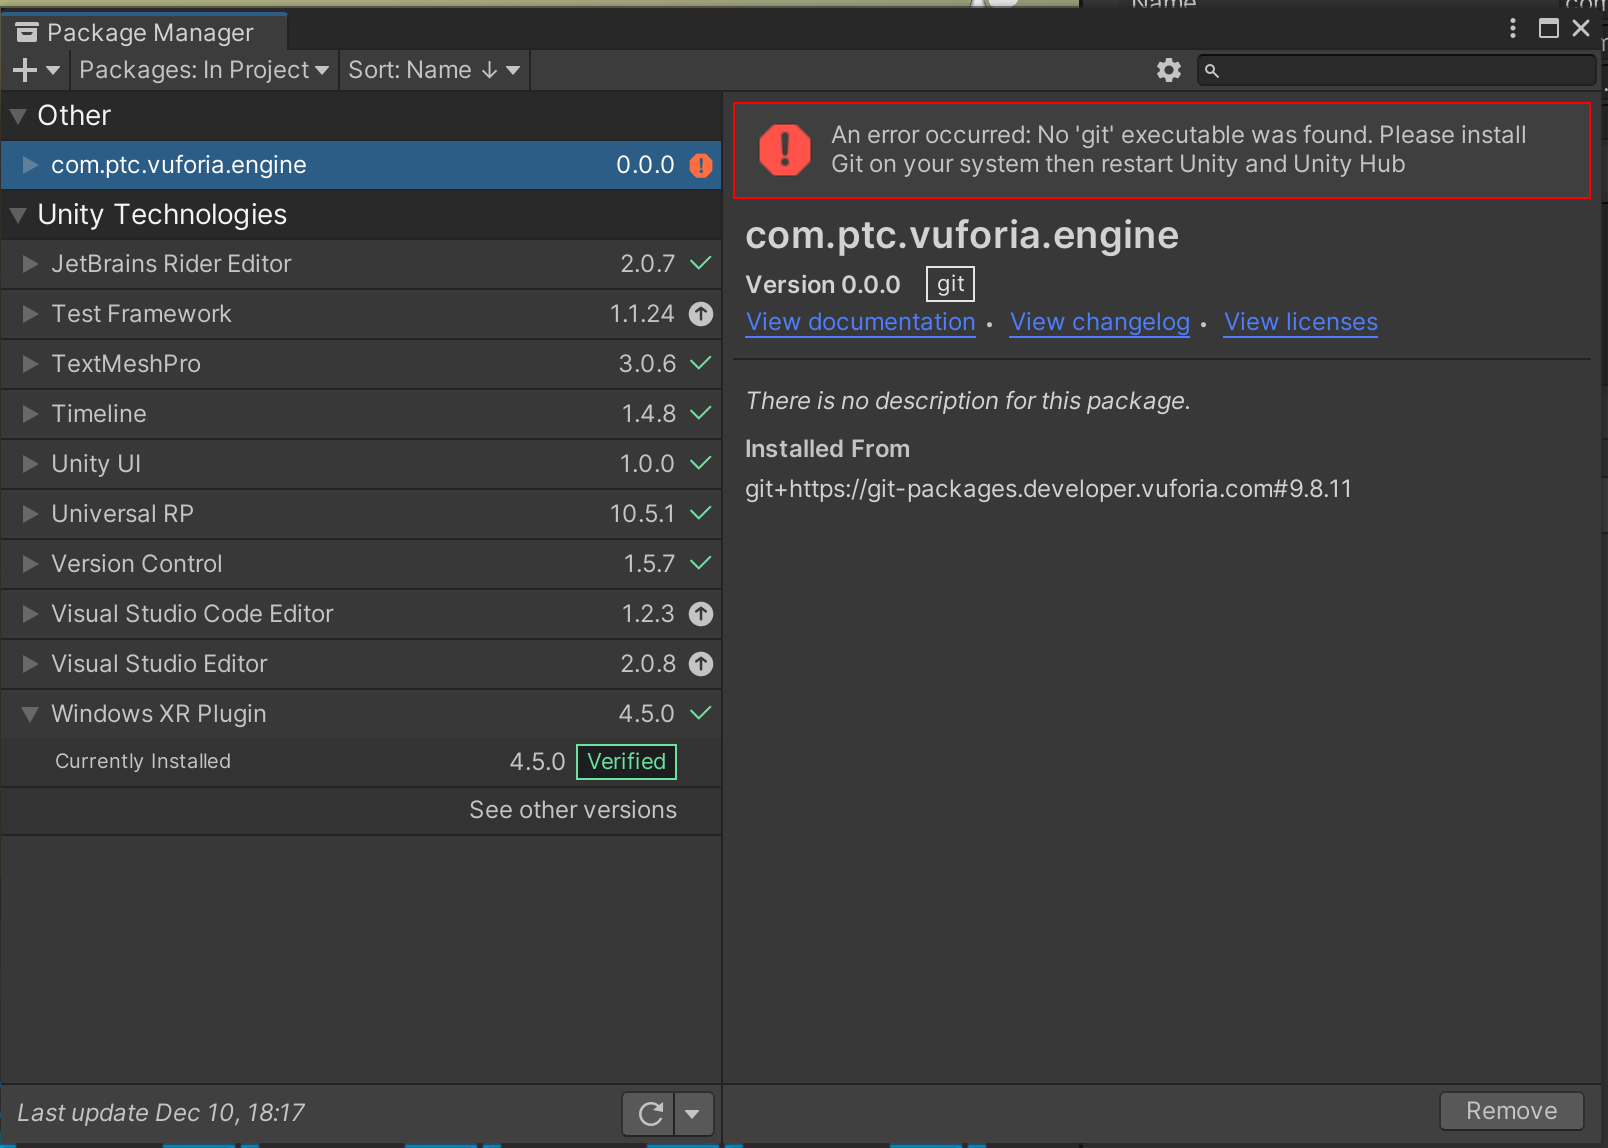Focus the package search field
Viewport: 1608px width, 1148px height.
1396,71
